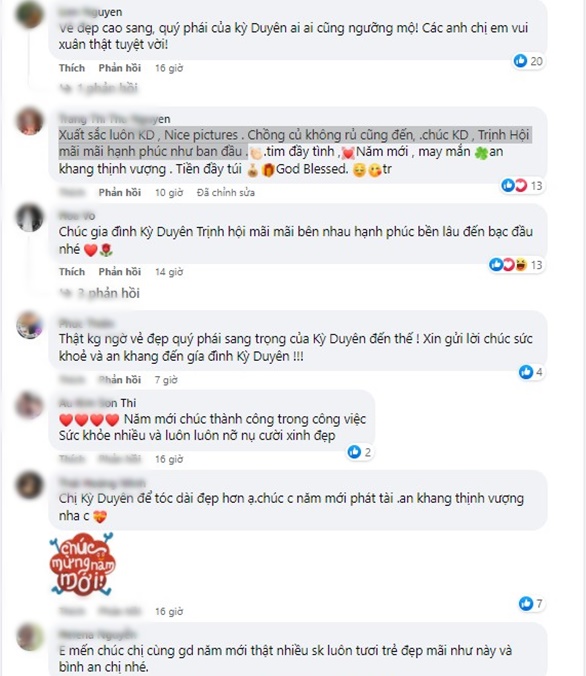Image resolution: width=586 pixels, height=676 pixels.
Task: Click Phản hồi under the 16 giờ first comment
Action: coord(119,68)
